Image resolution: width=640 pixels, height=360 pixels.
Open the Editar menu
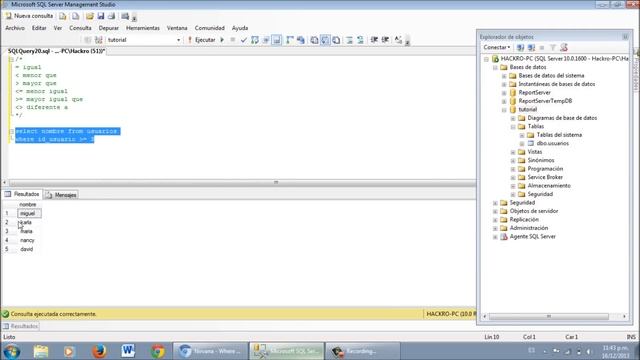39,28
